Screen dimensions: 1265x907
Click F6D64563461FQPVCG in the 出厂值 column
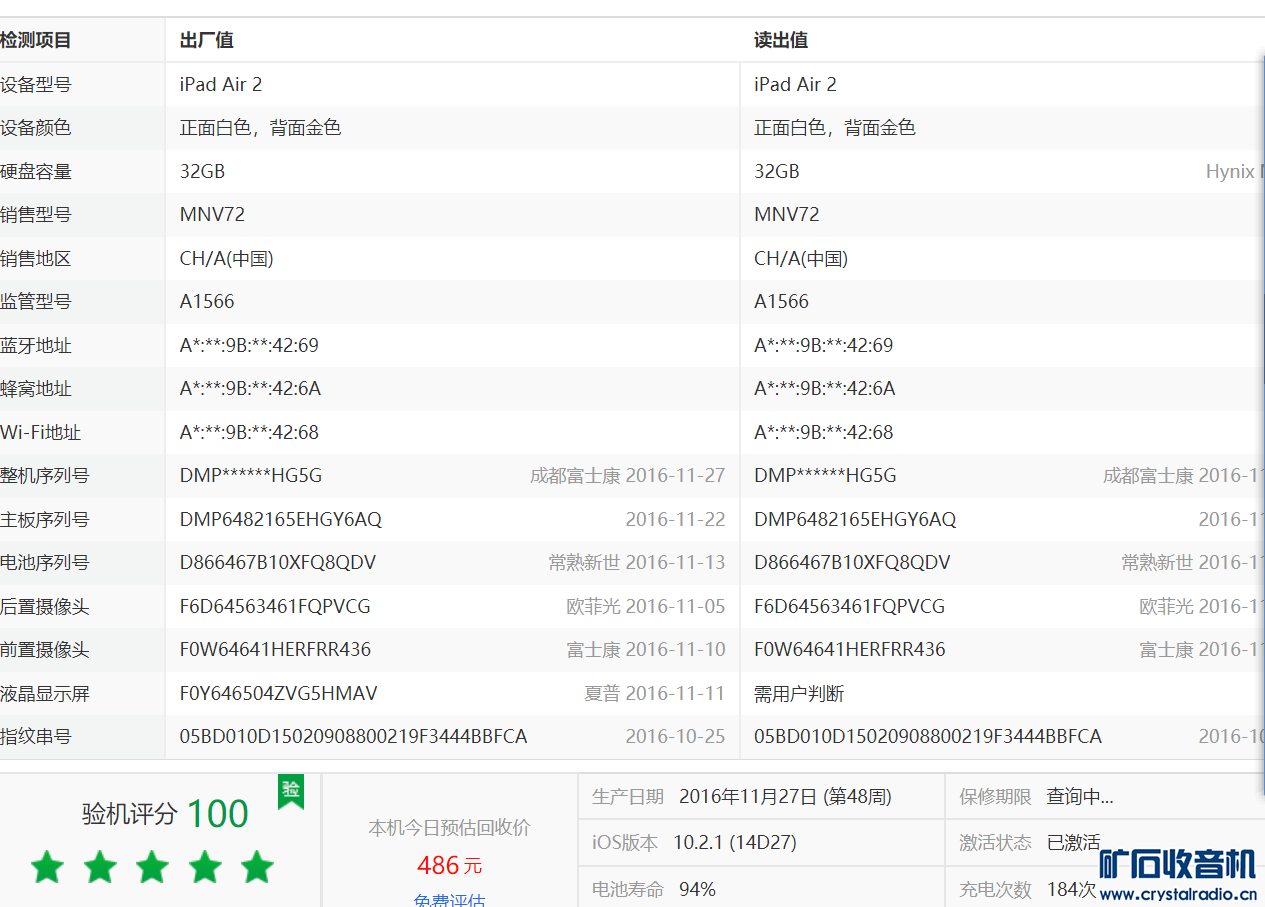(x=275, y=607)
